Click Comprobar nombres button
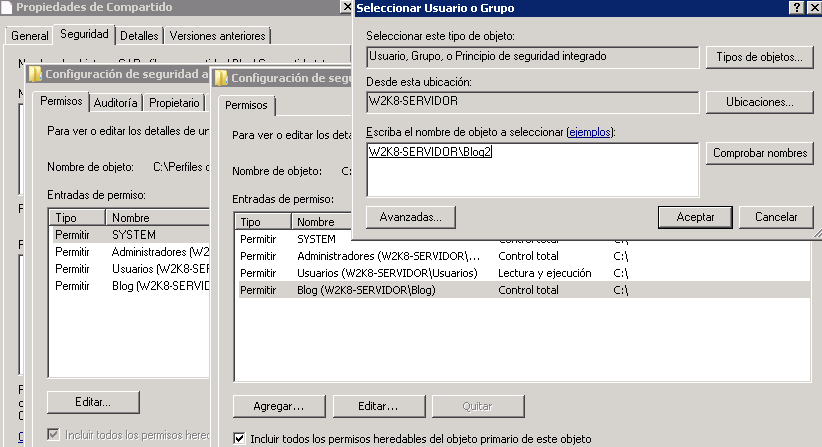Screen dimensions: 822x447 pos(760,154)
